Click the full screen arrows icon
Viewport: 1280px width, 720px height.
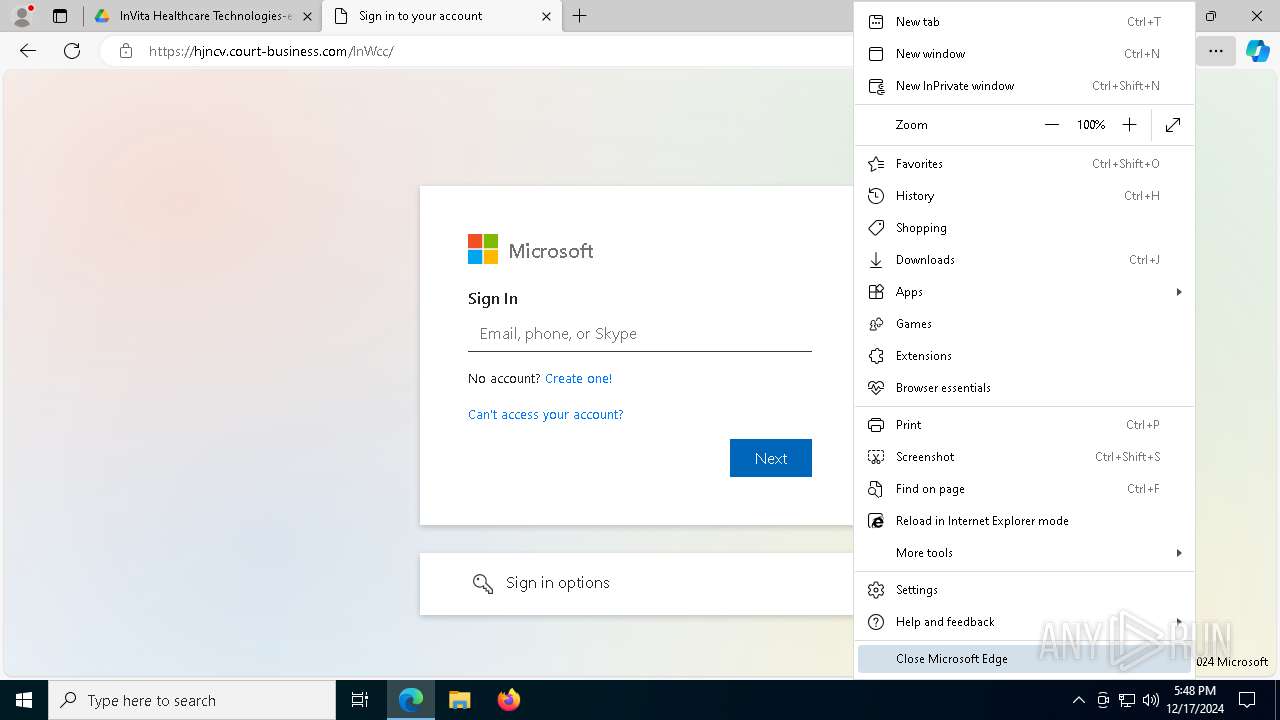coord(1173,125)
